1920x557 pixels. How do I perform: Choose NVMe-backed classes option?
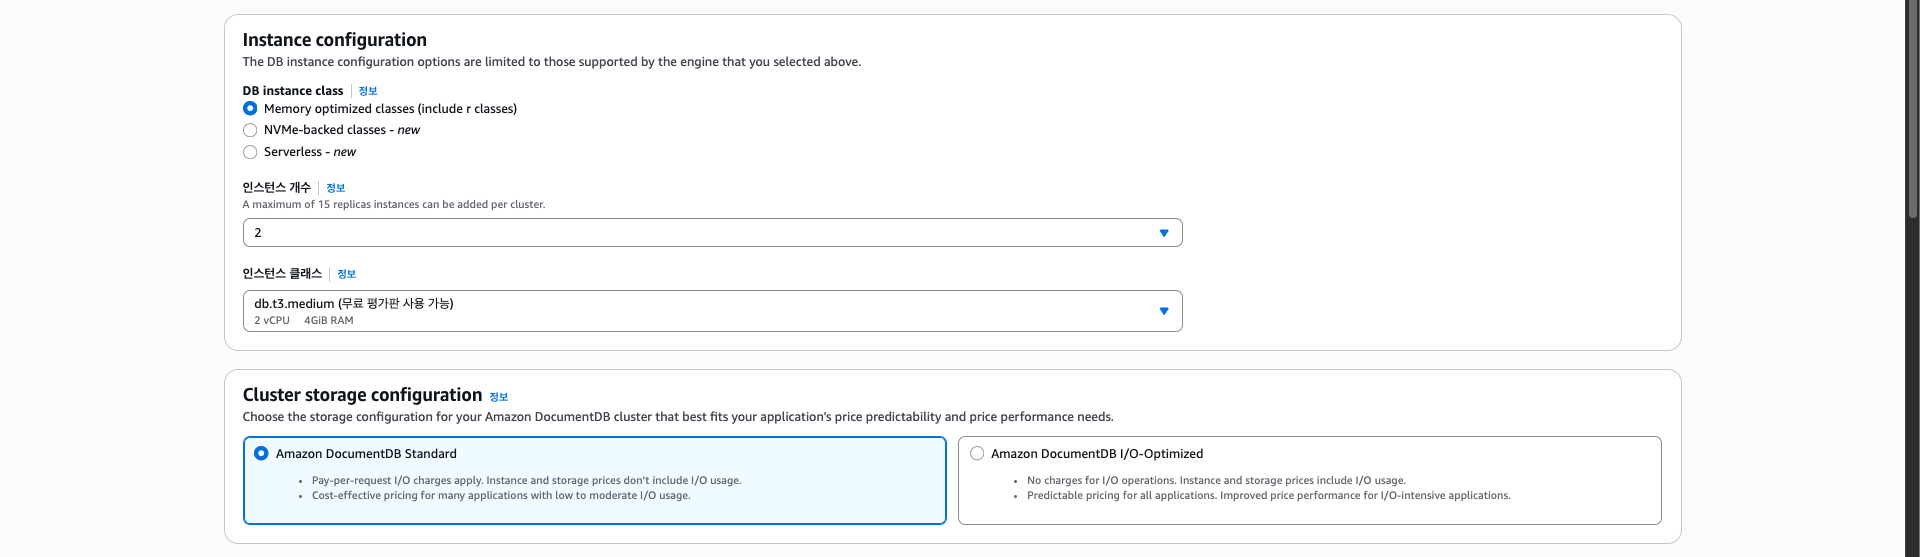[x=250, y=130]
